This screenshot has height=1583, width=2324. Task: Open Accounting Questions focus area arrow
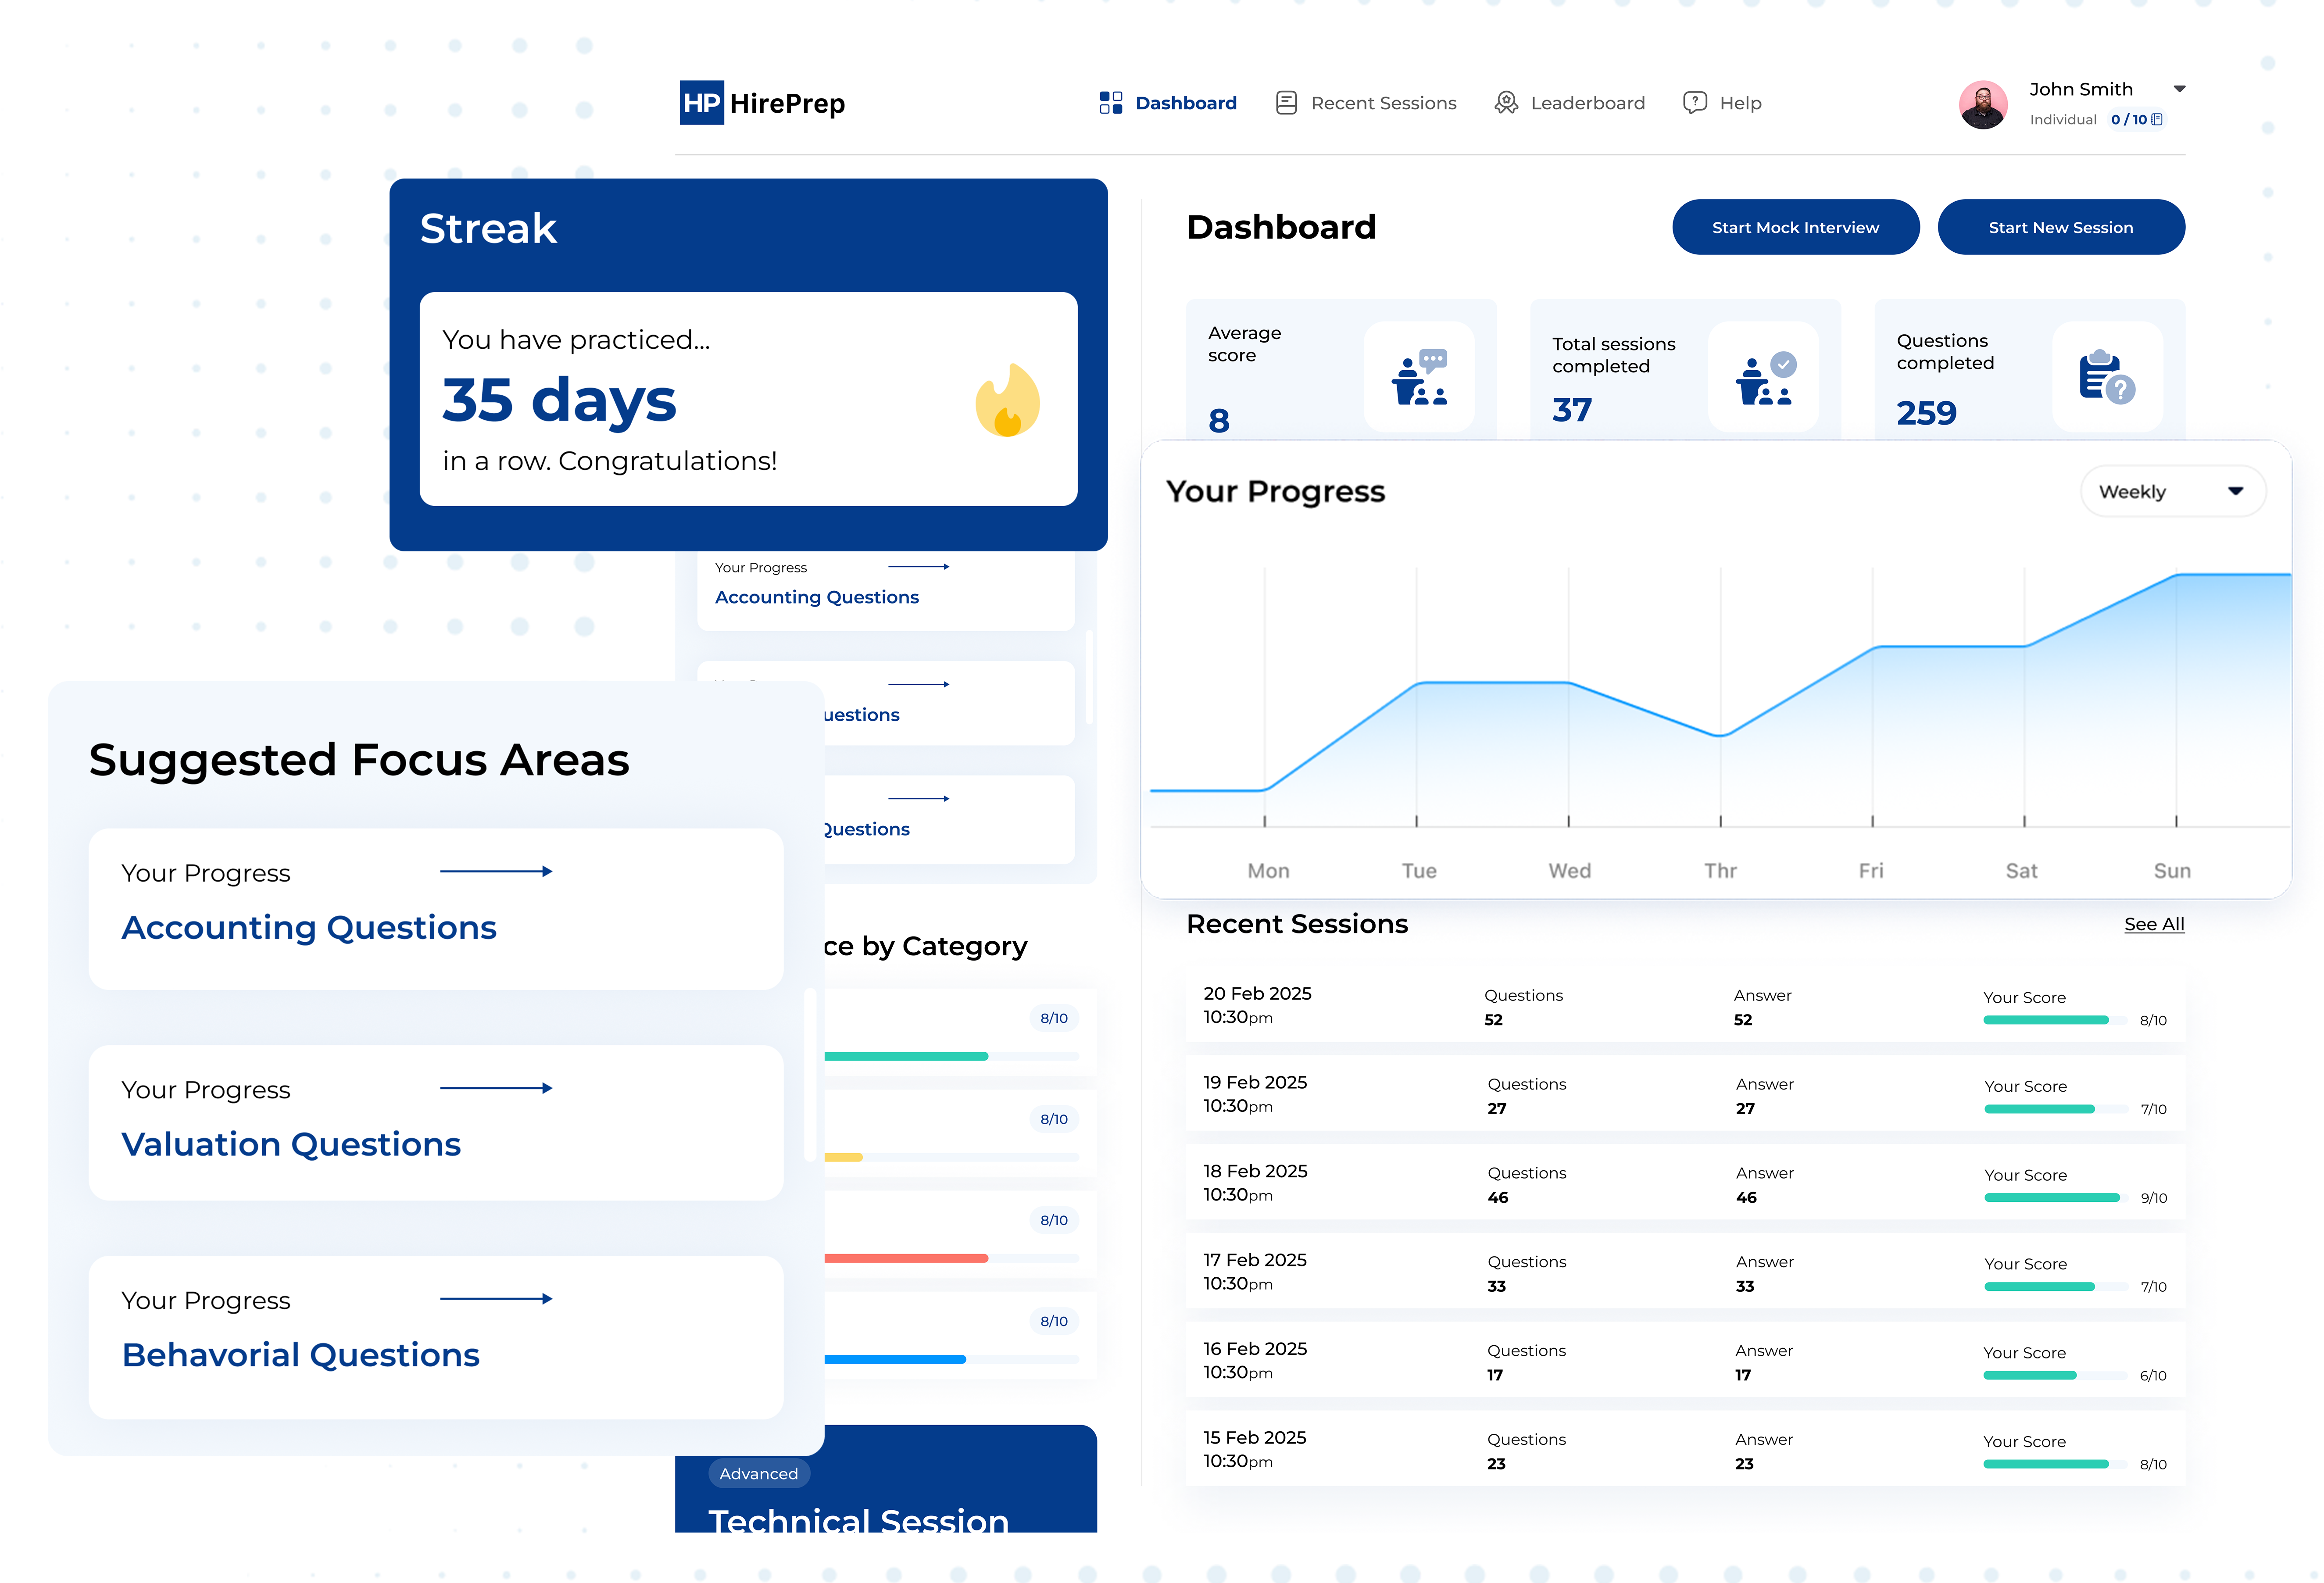(x=496, y=872)
